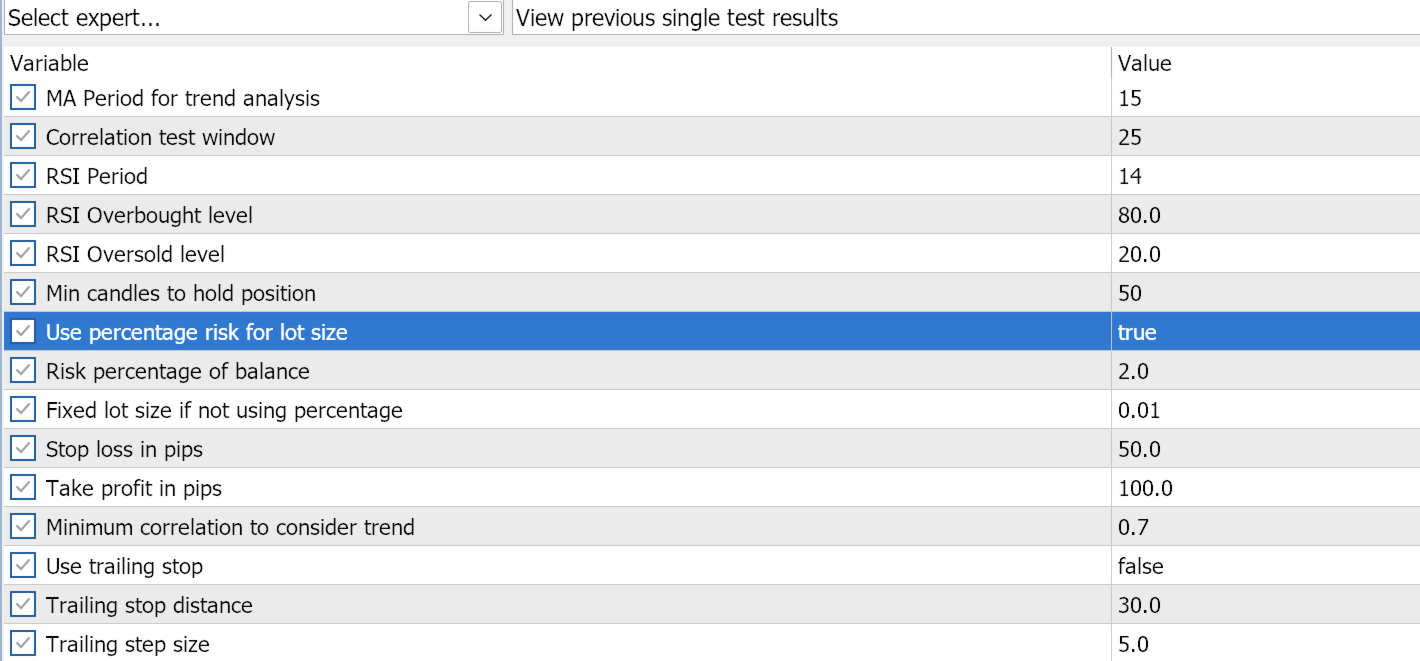The width and height of the screenshot is (1420, 661).
Task: Uncheck the Min candles to hold position box
Action: click(x=23, y=293)
